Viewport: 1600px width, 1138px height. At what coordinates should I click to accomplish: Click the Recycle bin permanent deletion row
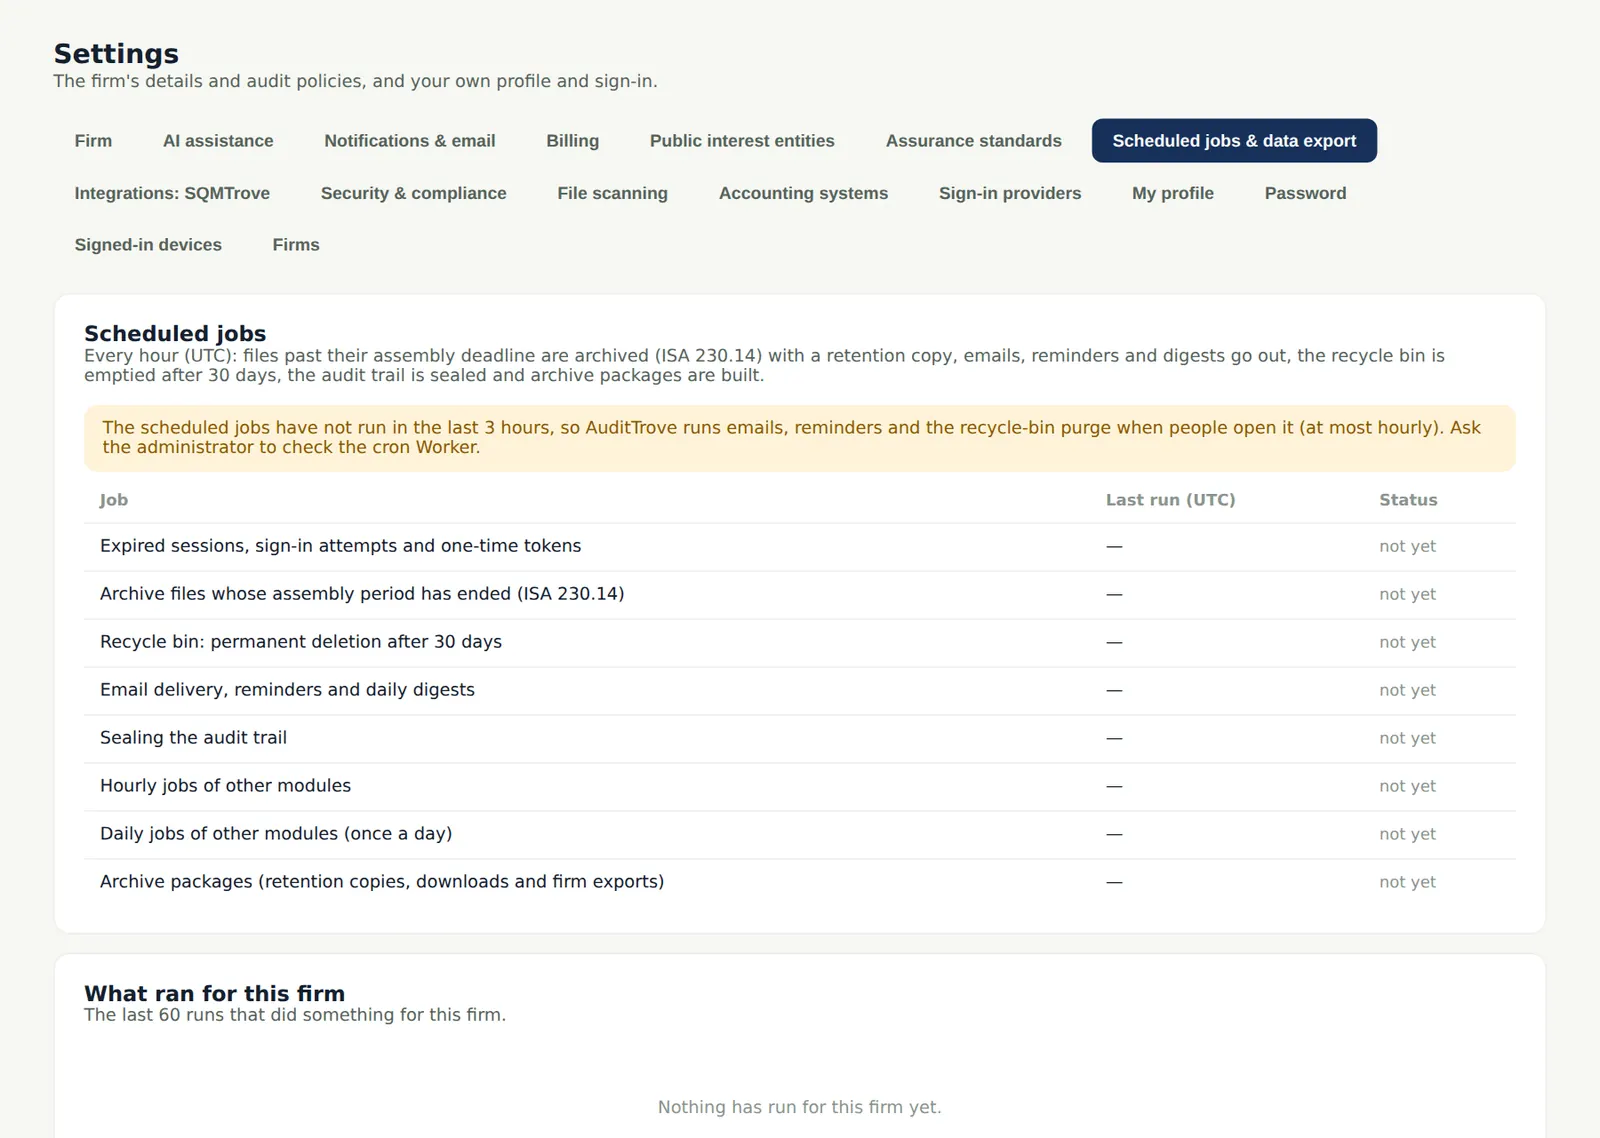(x=800, y=642)
